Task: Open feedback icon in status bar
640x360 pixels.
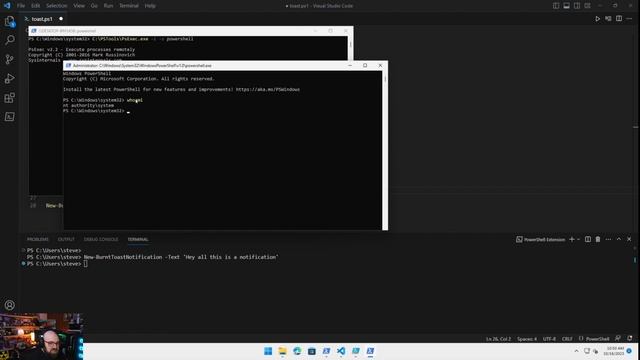Action: (x=618, y=338)
